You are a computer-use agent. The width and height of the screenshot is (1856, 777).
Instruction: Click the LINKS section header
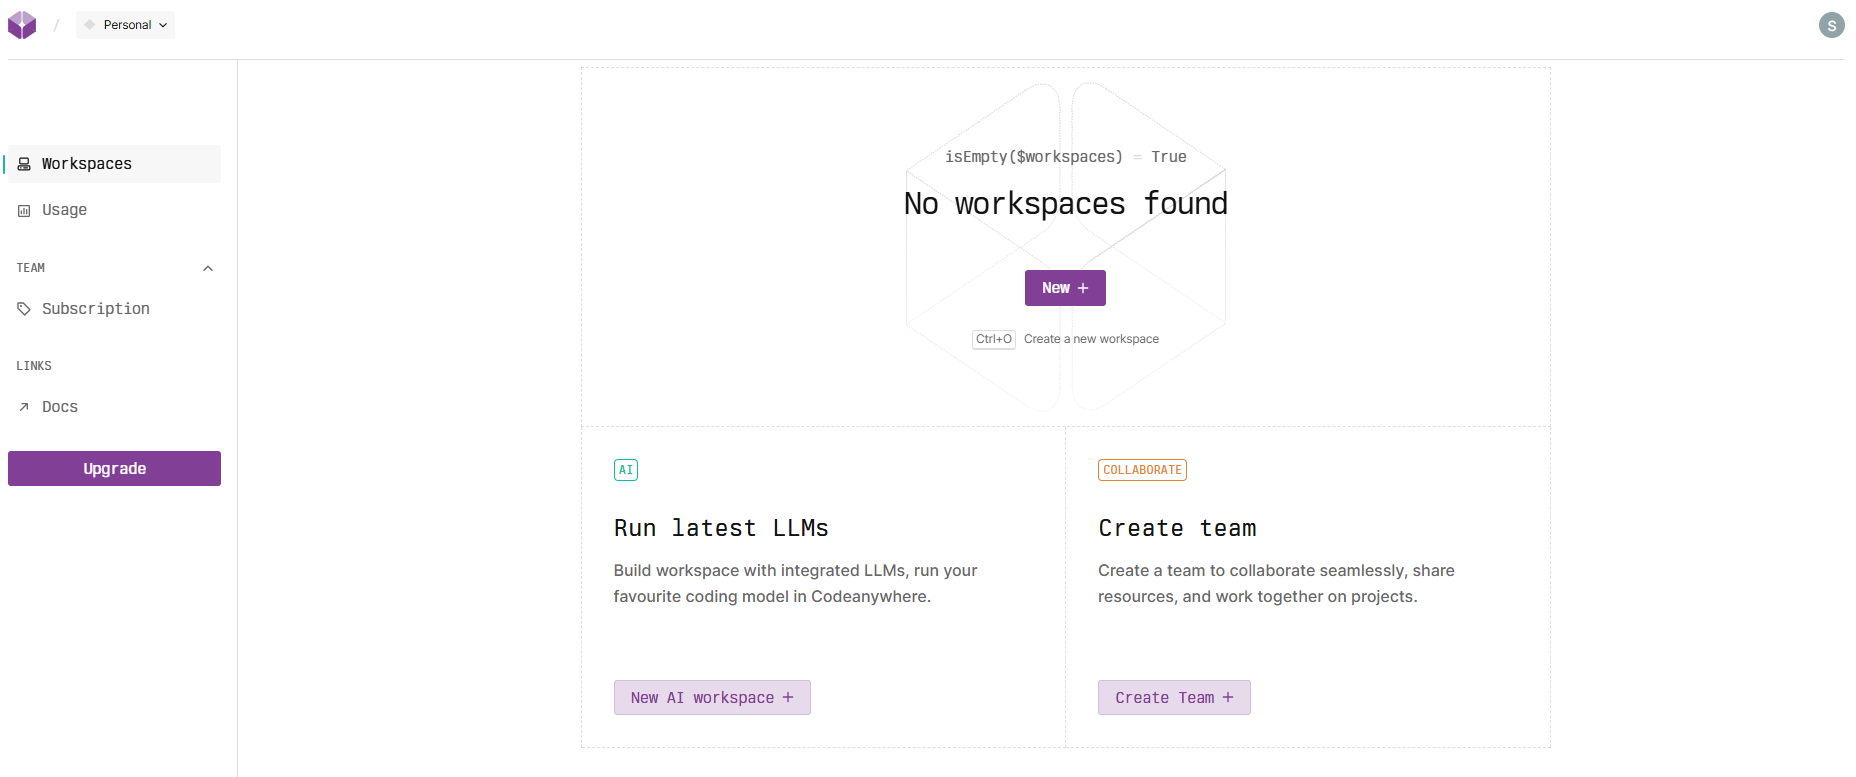(x=34, y=366)
